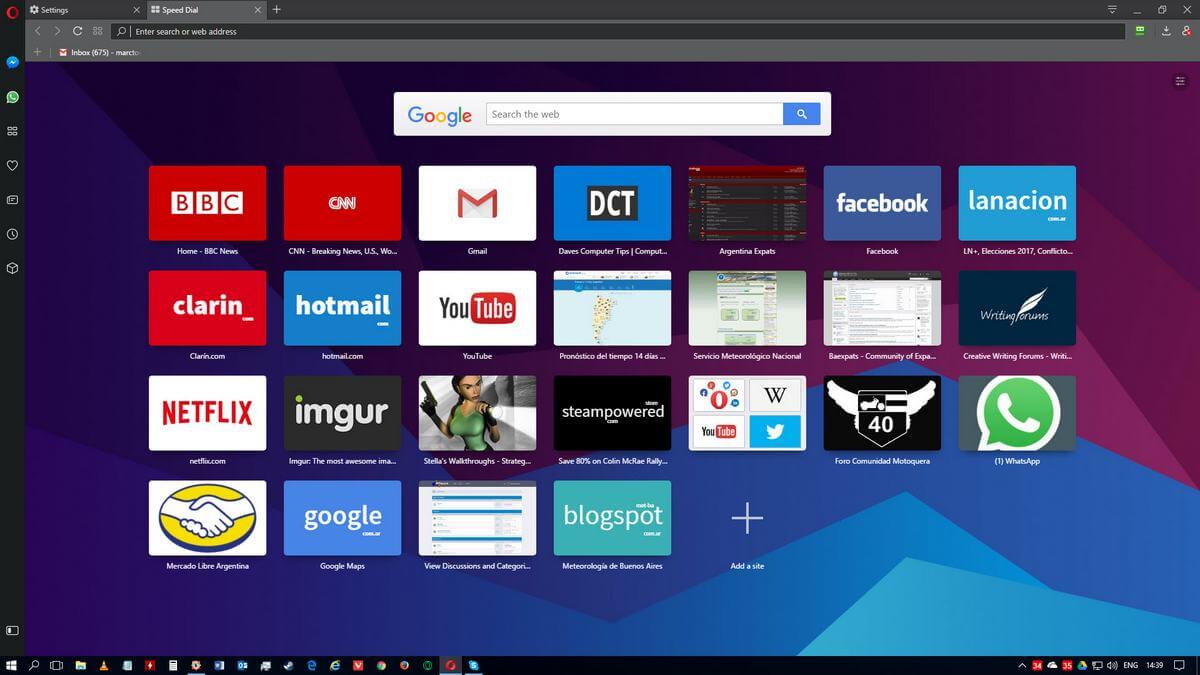Viewport: 1200px width, 675px height.
Task: Open the lanacion speed dial tile
Action: click(1017, 203)
